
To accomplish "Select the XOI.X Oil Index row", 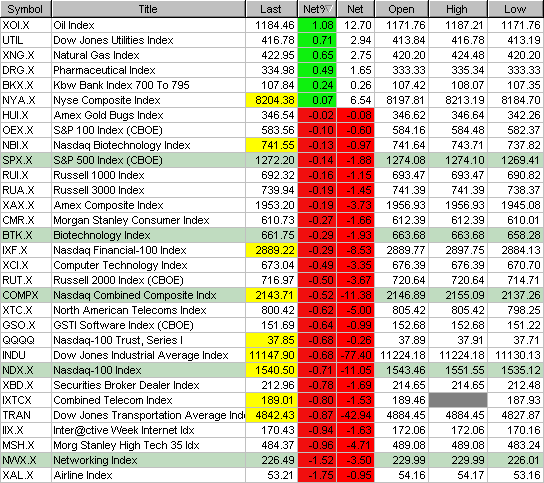I will pos(272,25).
